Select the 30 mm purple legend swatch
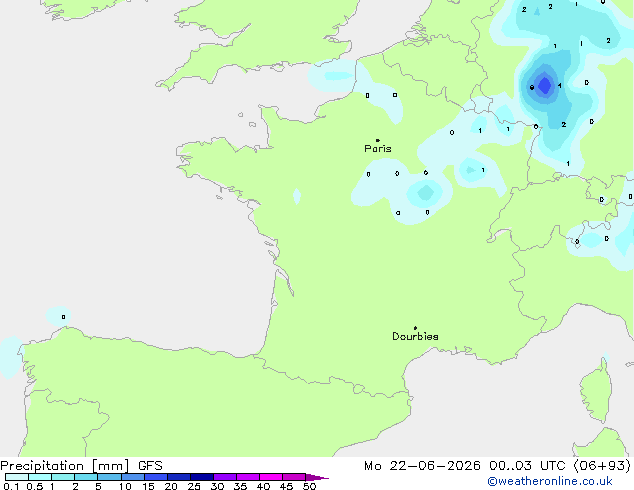 (225, 477)
